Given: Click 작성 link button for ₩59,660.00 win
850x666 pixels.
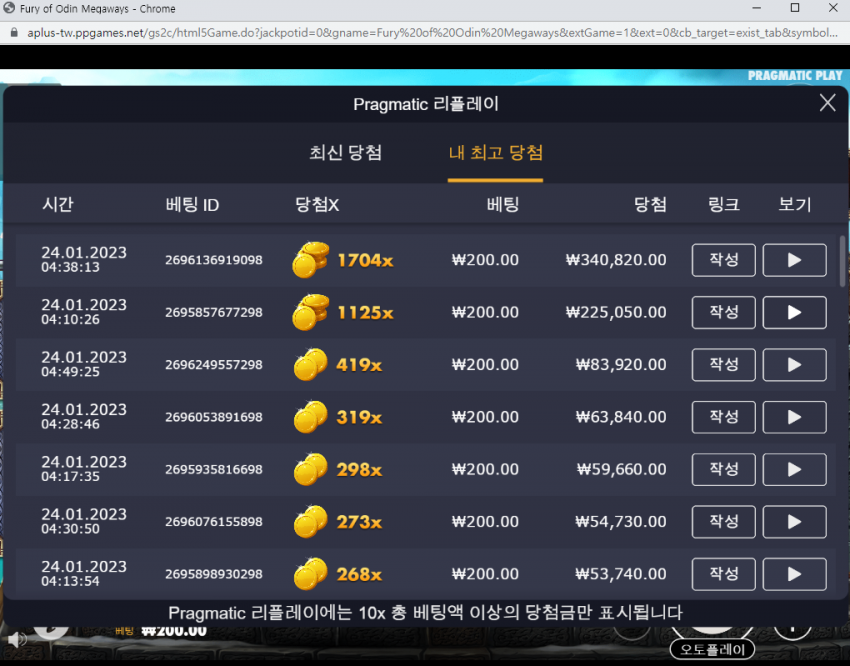Looking at the screenshot, I should tap(723, 469).
